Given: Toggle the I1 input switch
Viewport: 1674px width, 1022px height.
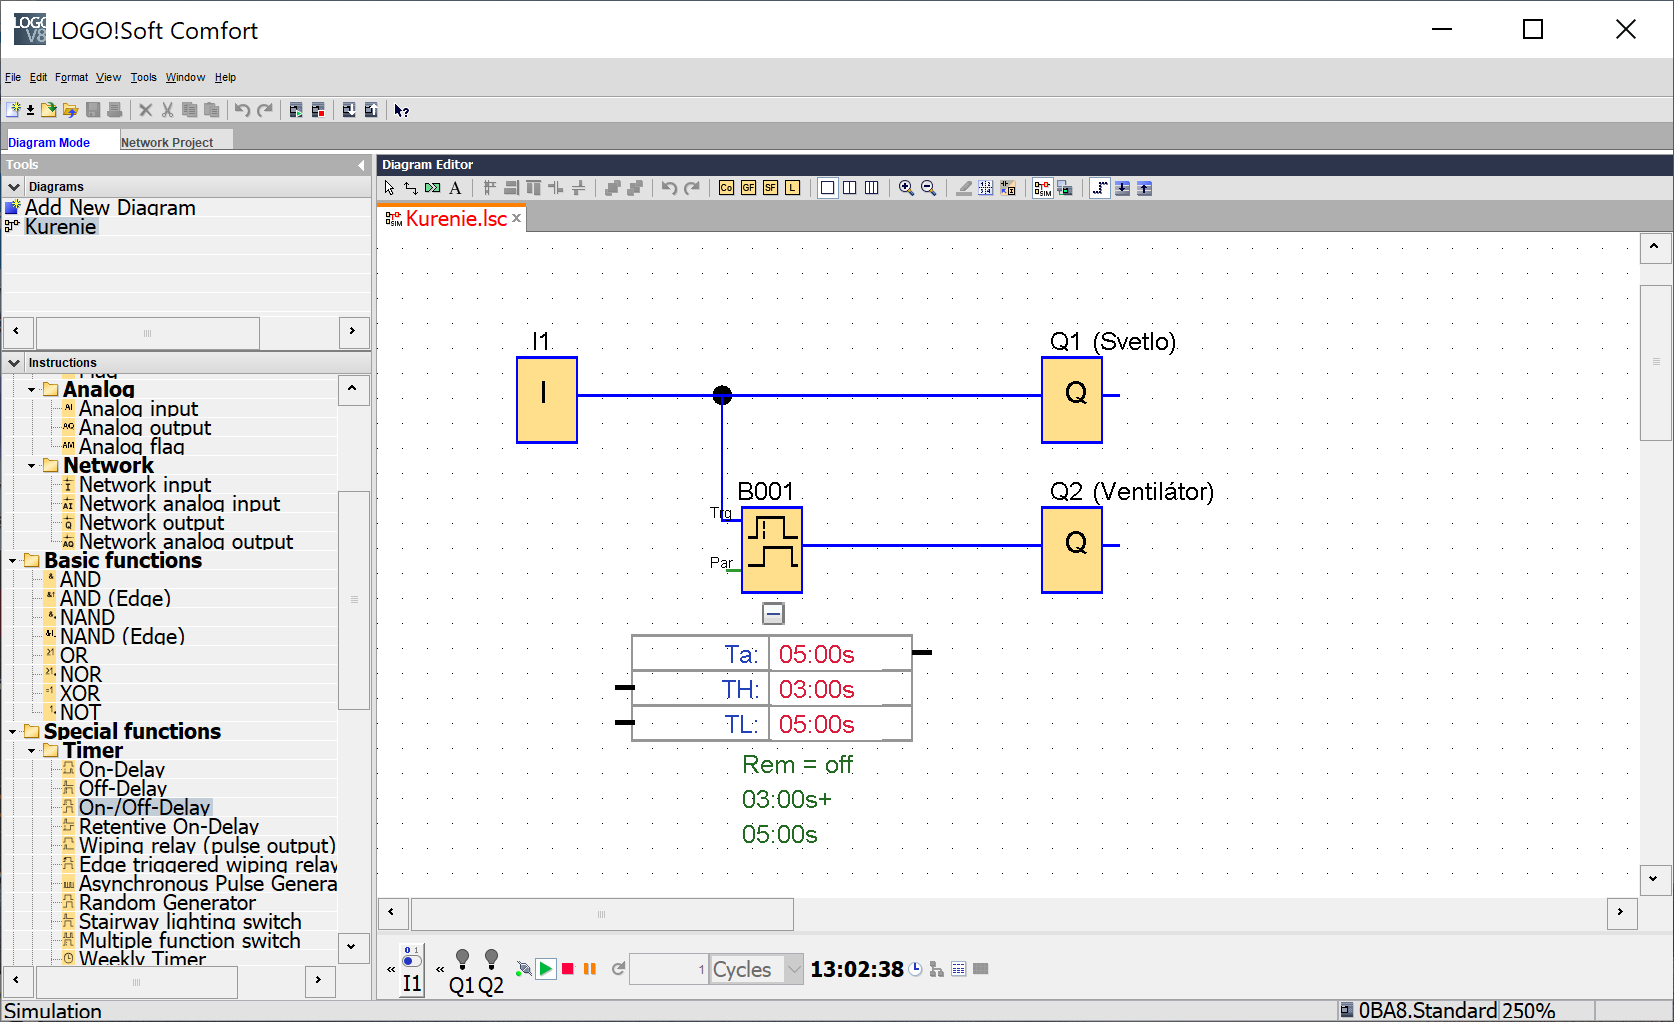Looking at the screenshot, I should (412, 961).
